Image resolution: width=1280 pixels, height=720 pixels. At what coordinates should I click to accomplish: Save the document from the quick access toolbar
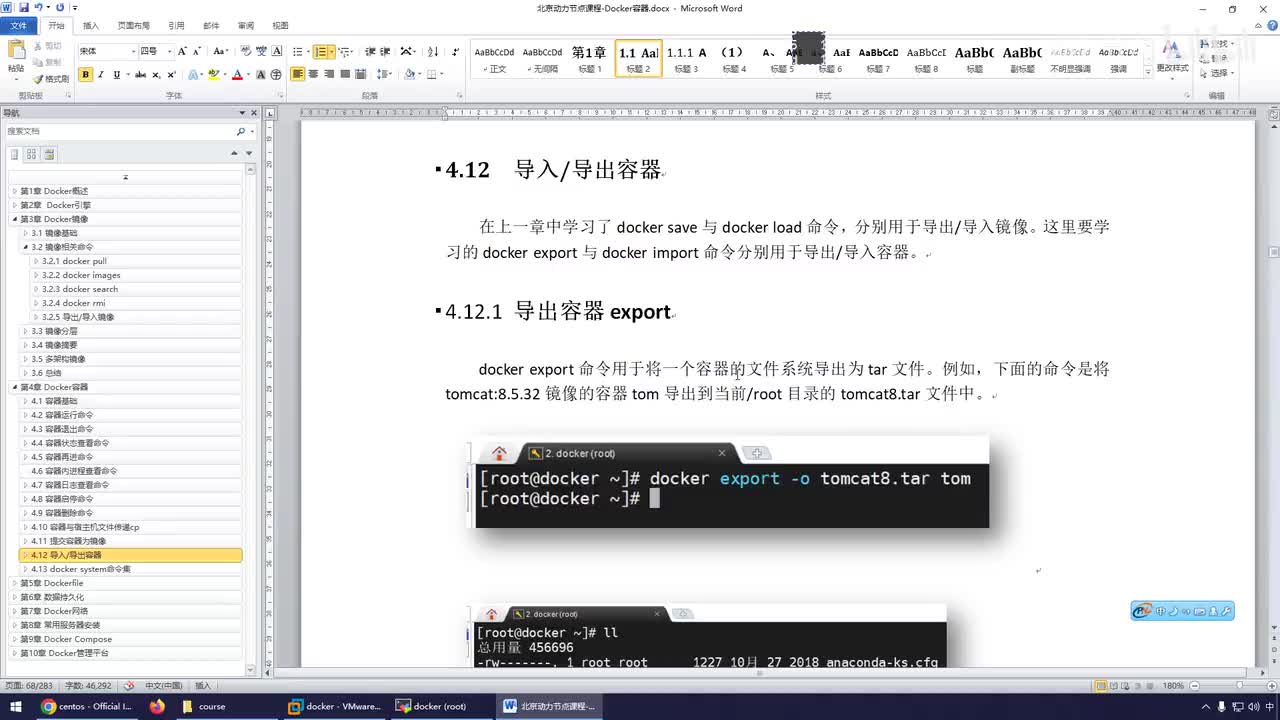(x=24, y=8)
